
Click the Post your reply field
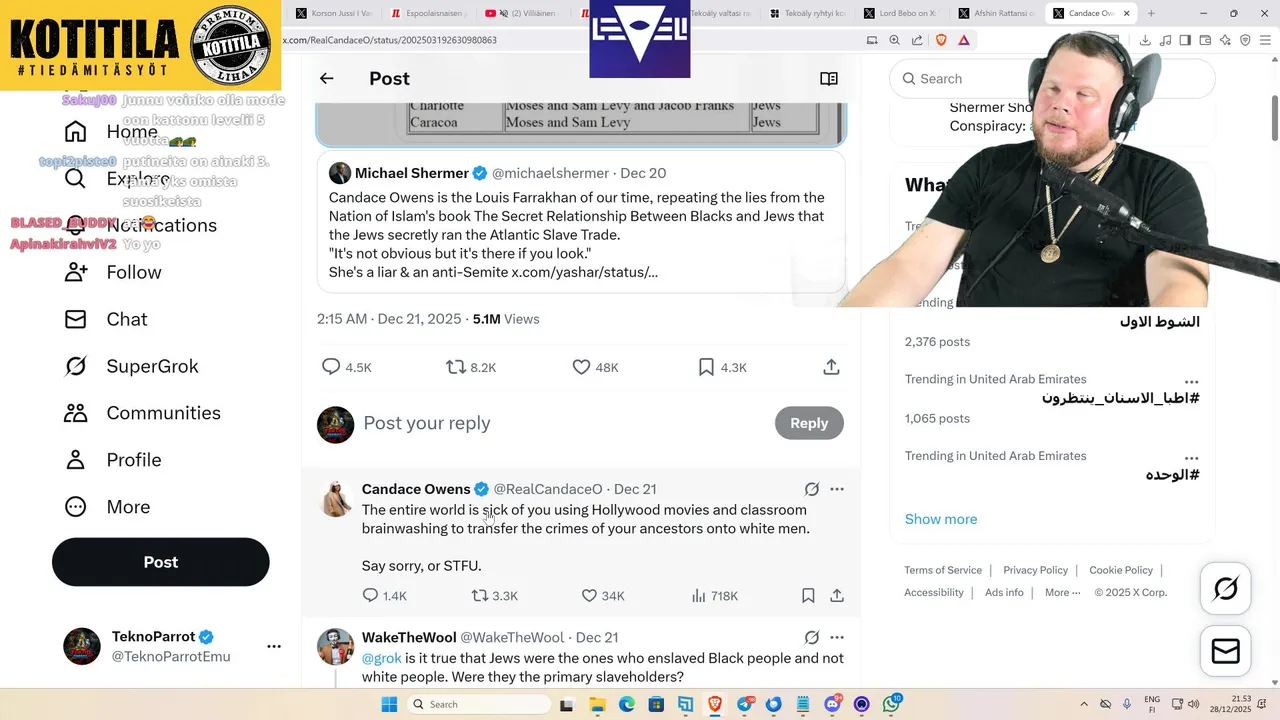[560, 423]
